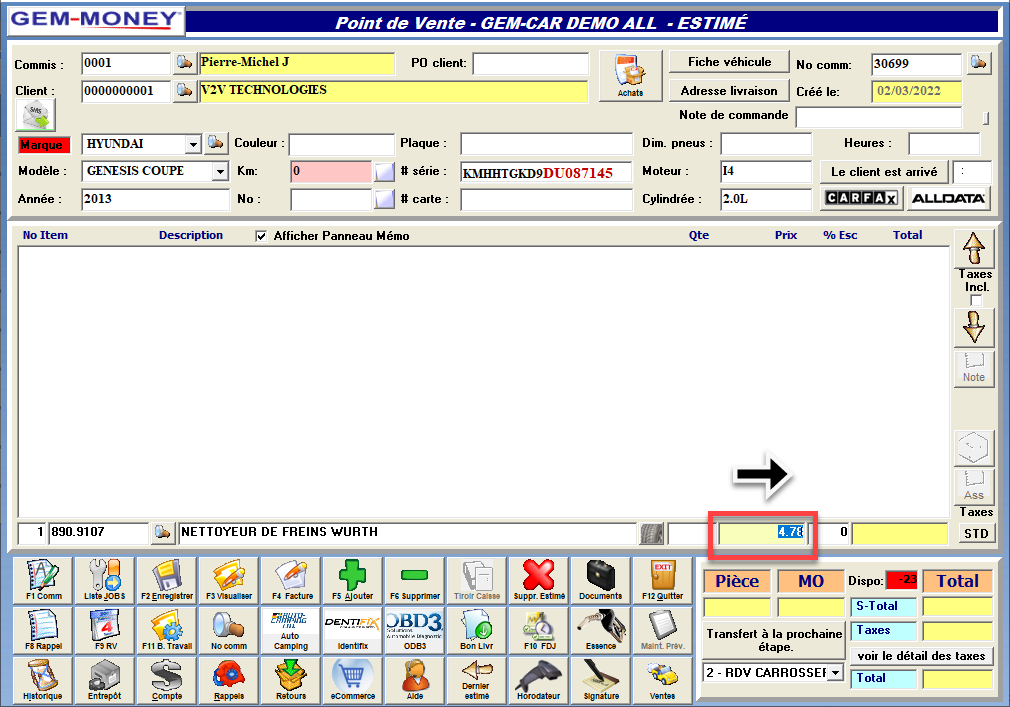Remove item with F6 Supprimer
This screenshot has width=1010, height=707.
pos(415,580)
